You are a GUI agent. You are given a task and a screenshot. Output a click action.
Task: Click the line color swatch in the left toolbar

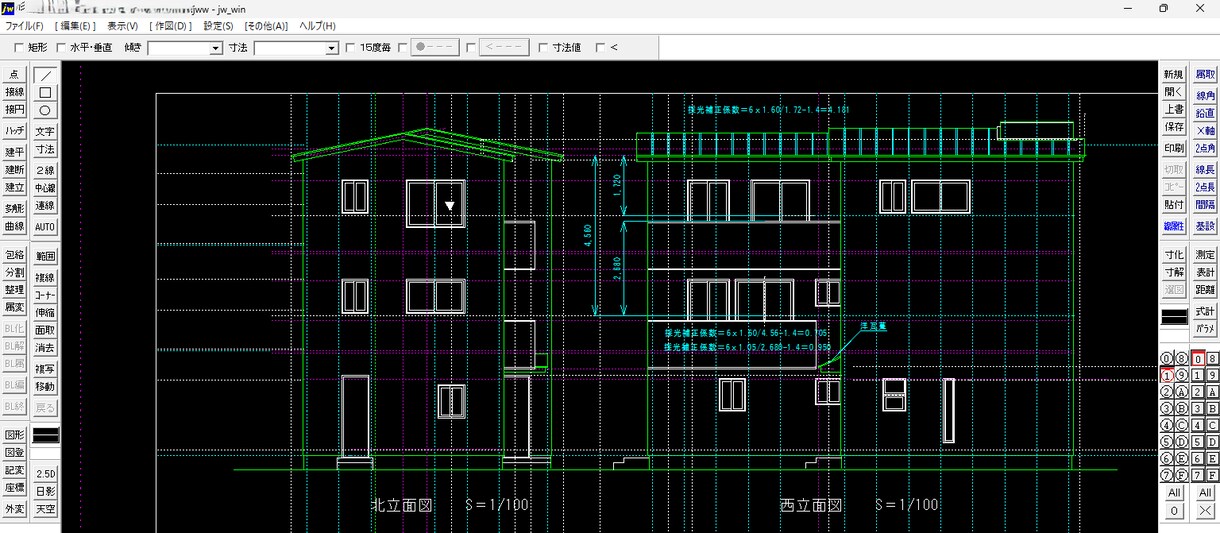(x=46, y=435)
